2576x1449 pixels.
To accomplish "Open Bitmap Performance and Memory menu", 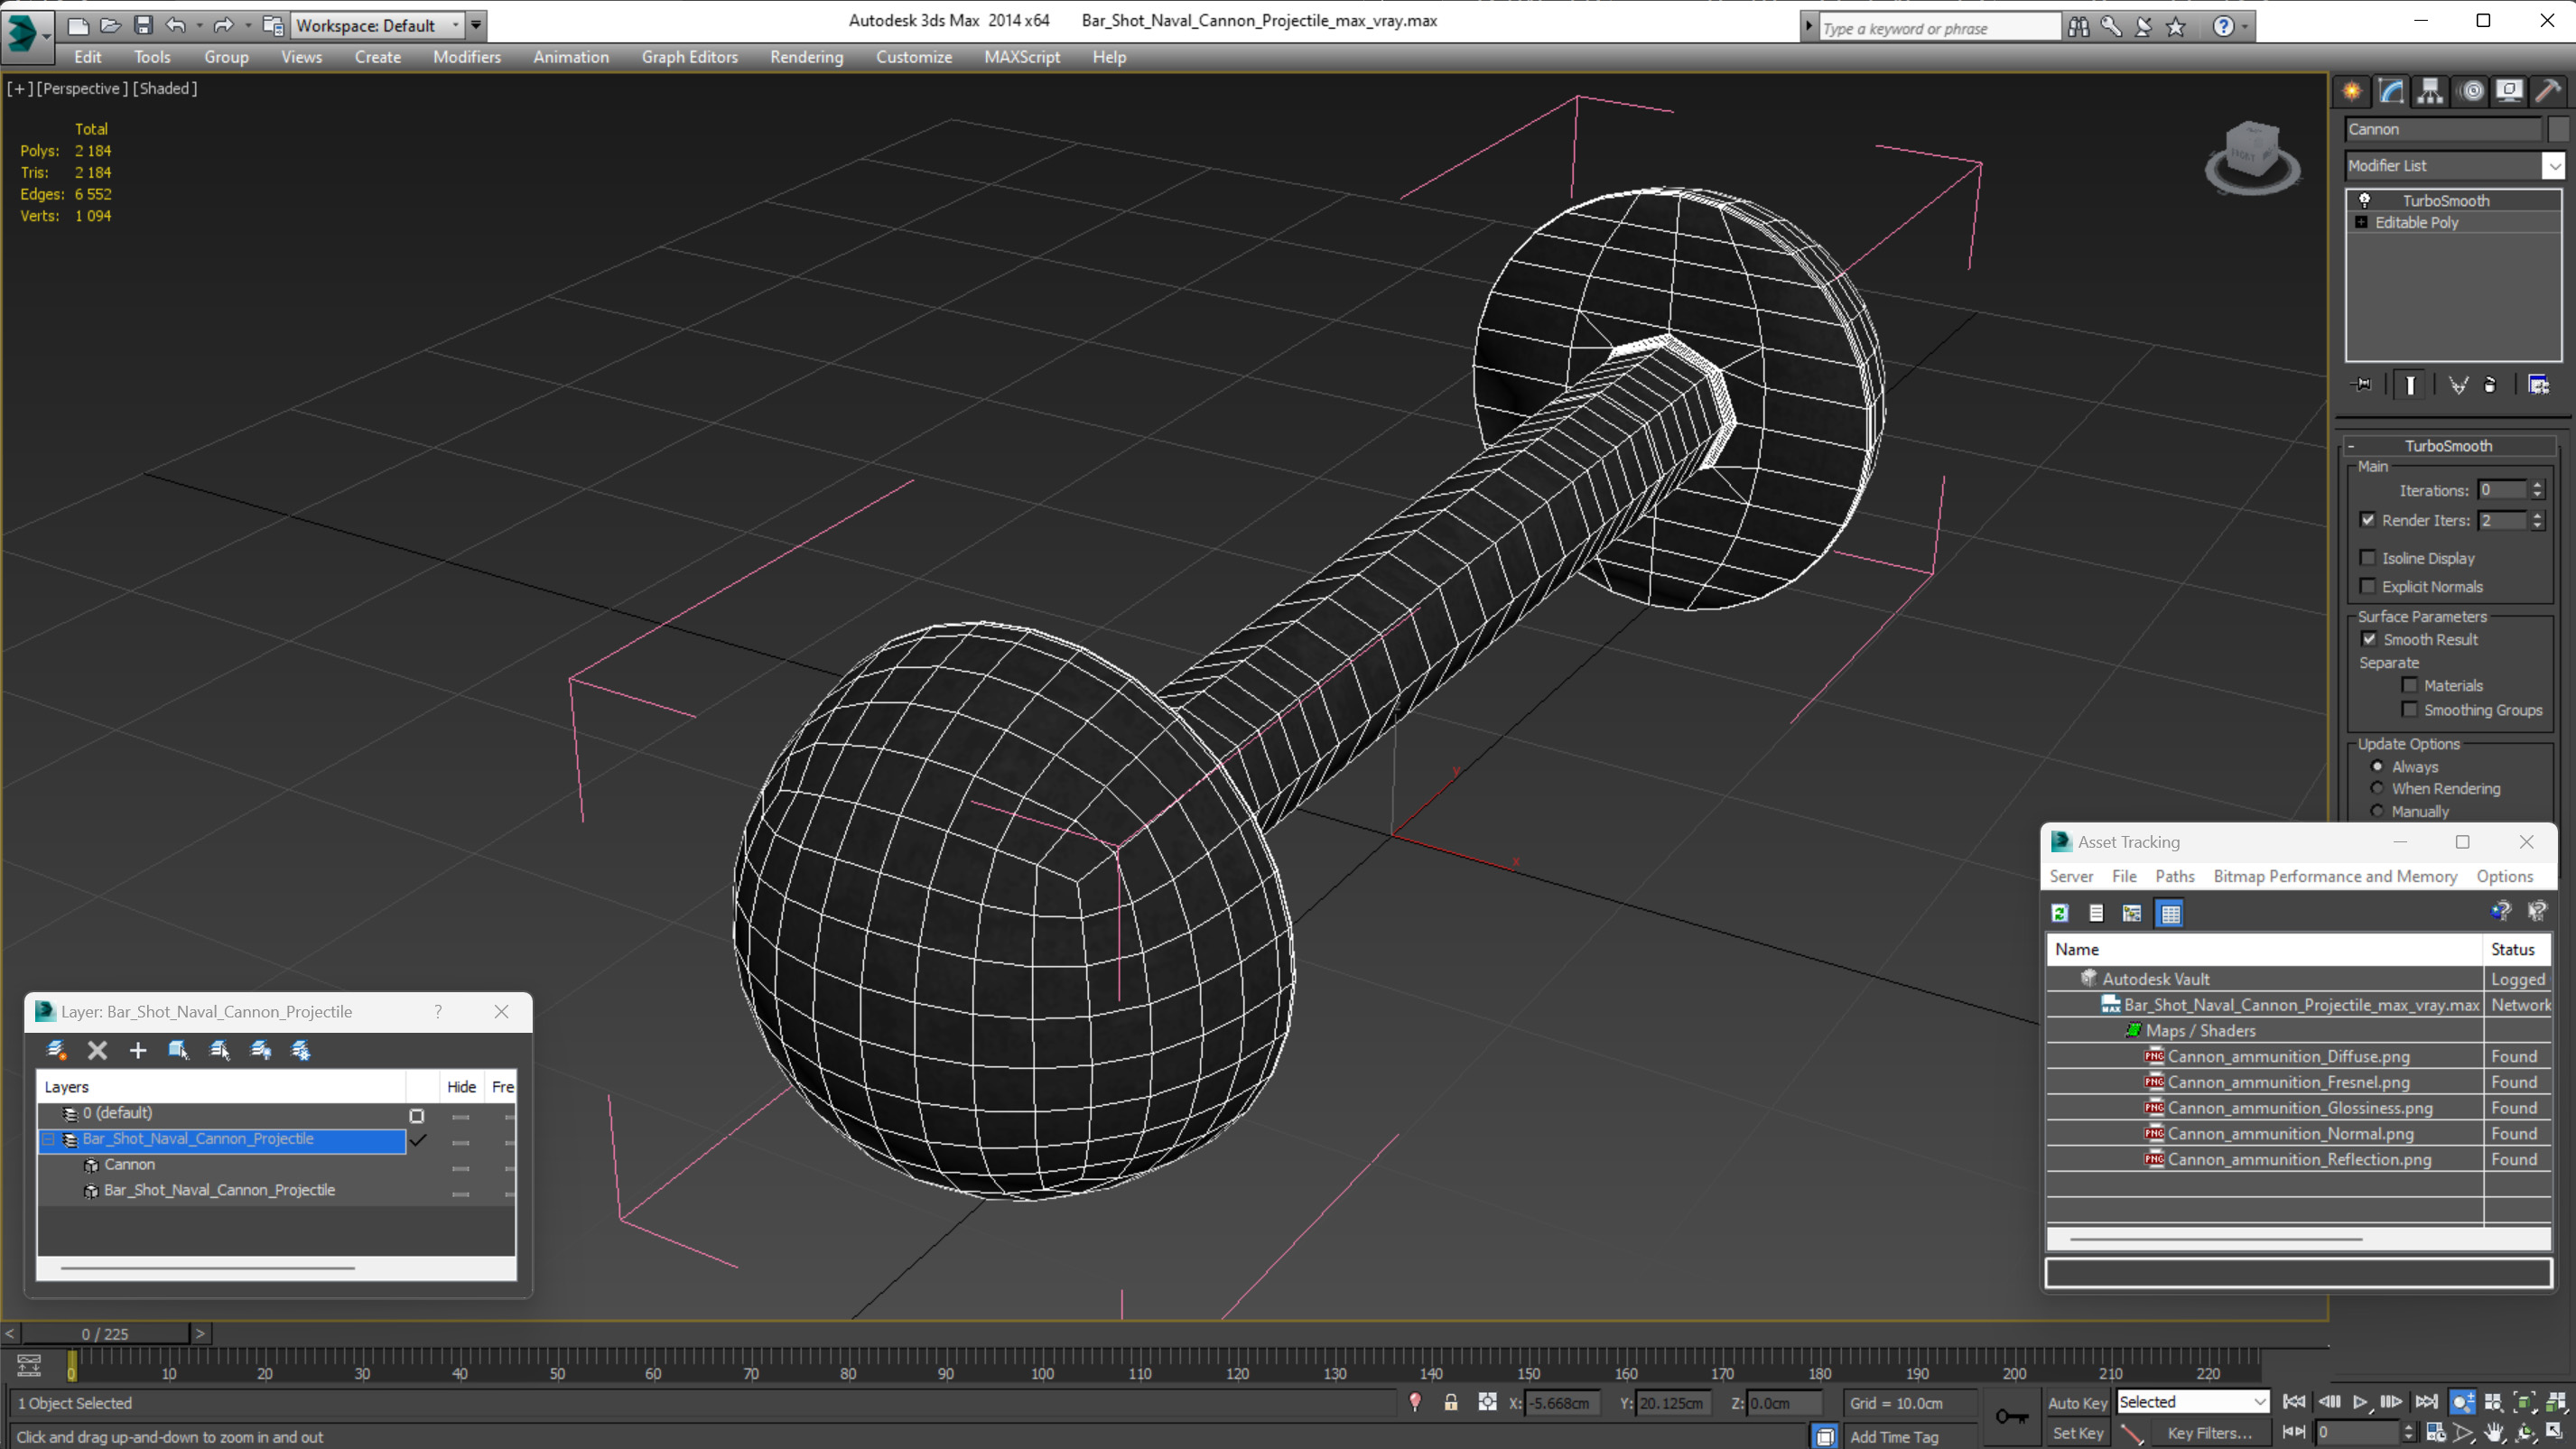I will (2335, 876).
